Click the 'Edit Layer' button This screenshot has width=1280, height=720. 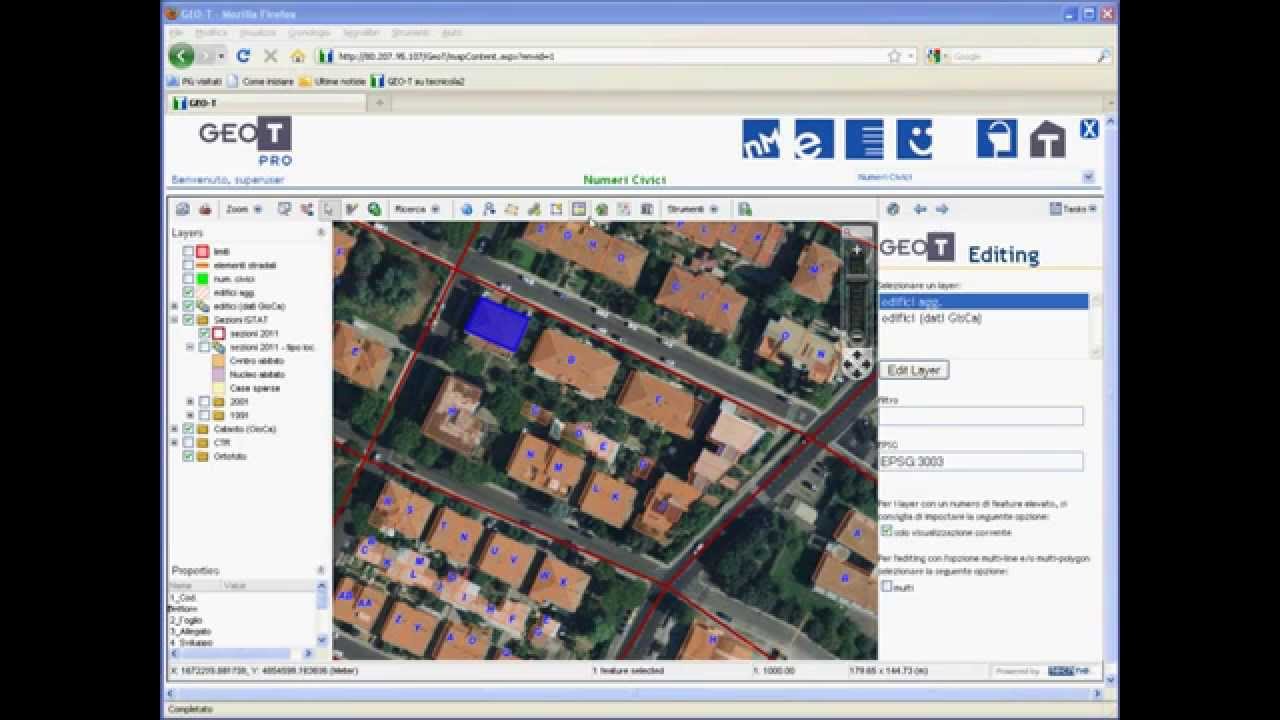(914, 370)
